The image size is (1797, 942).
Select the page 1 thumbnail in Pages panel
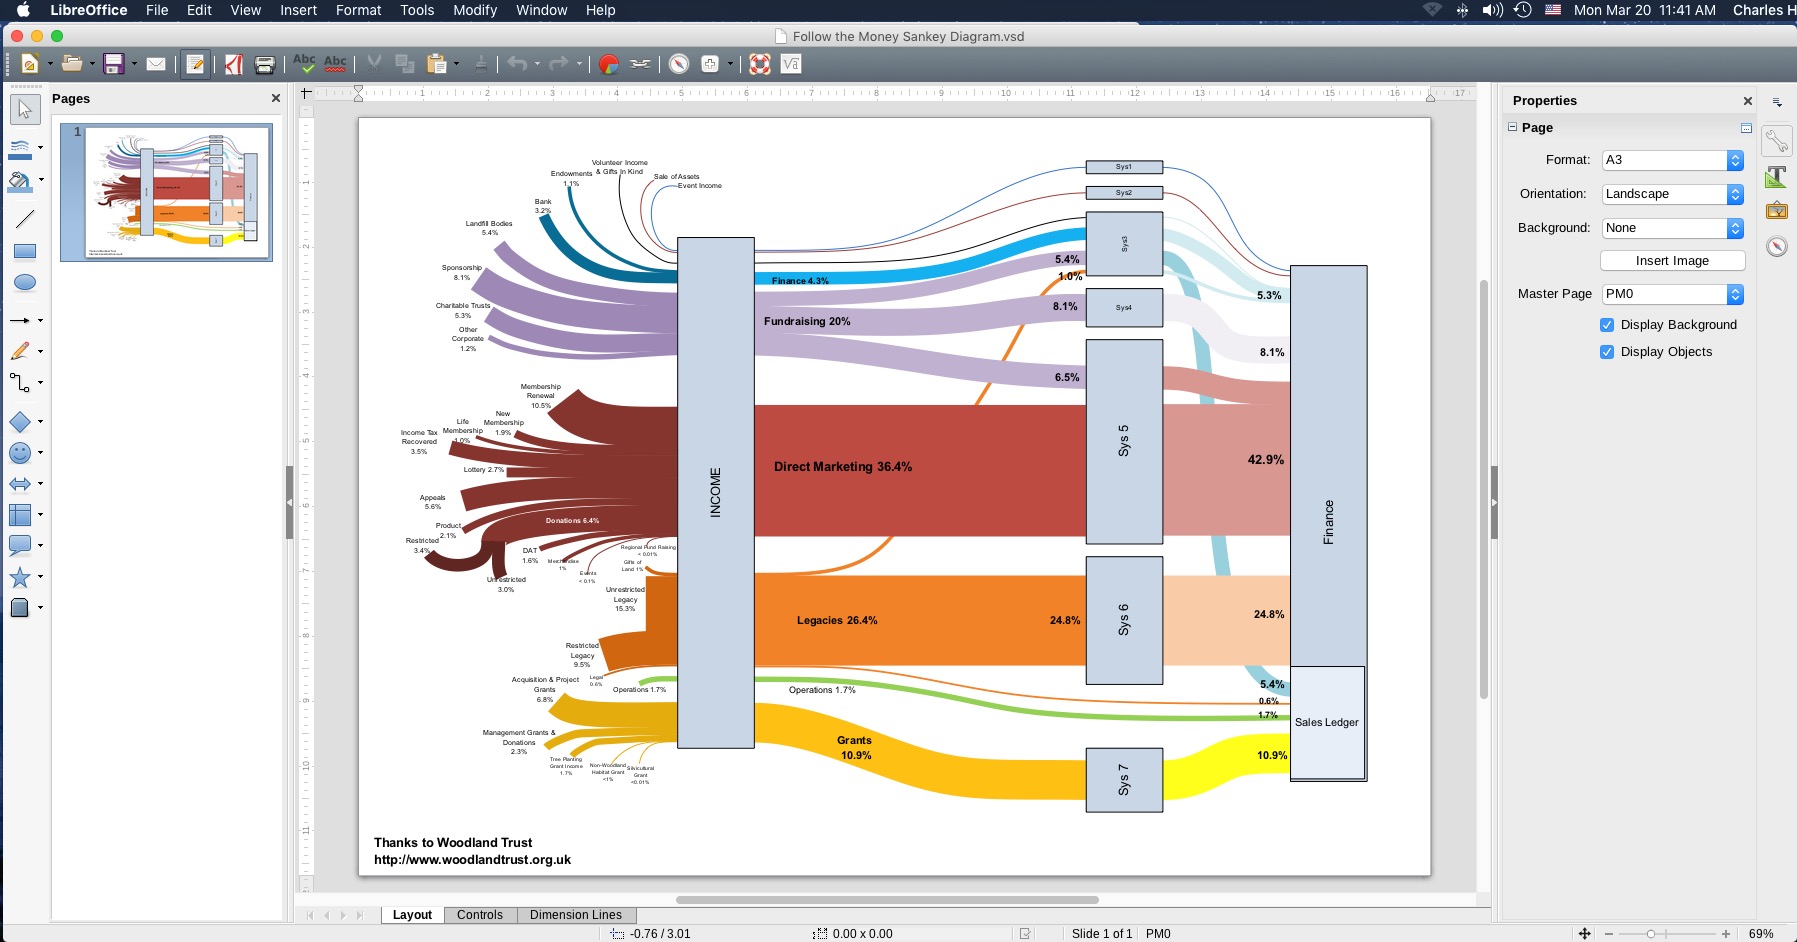coord(166,193)
